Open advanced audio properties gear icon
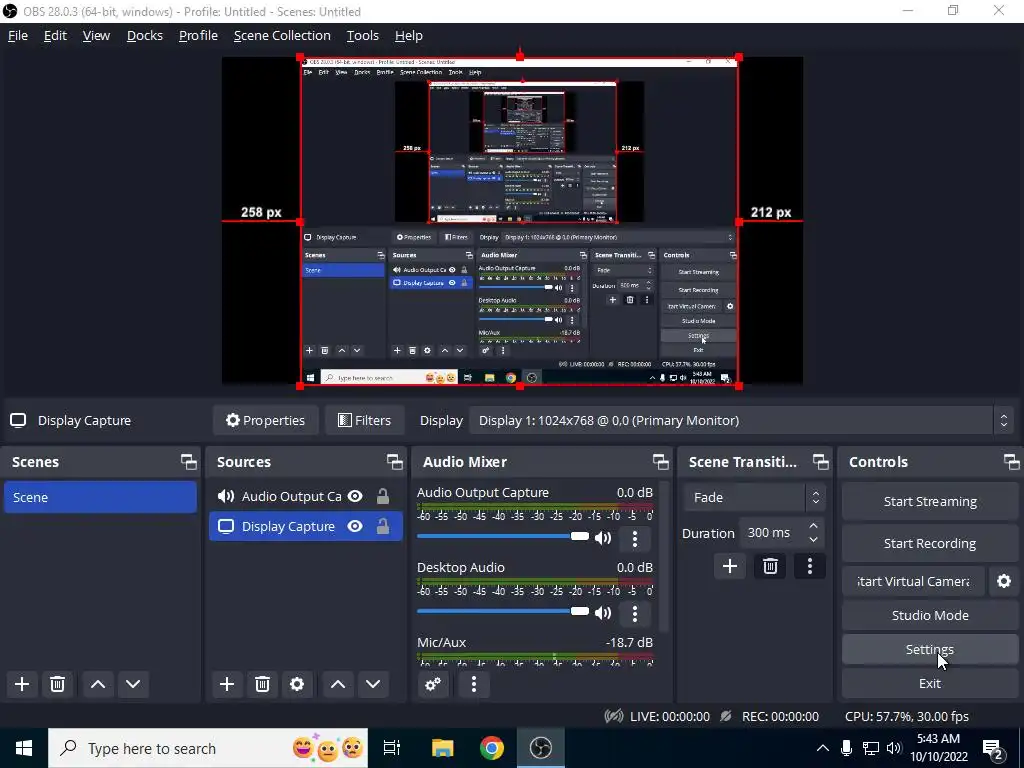Screen dimensions: 1024x768 click(x=433, y=684)
